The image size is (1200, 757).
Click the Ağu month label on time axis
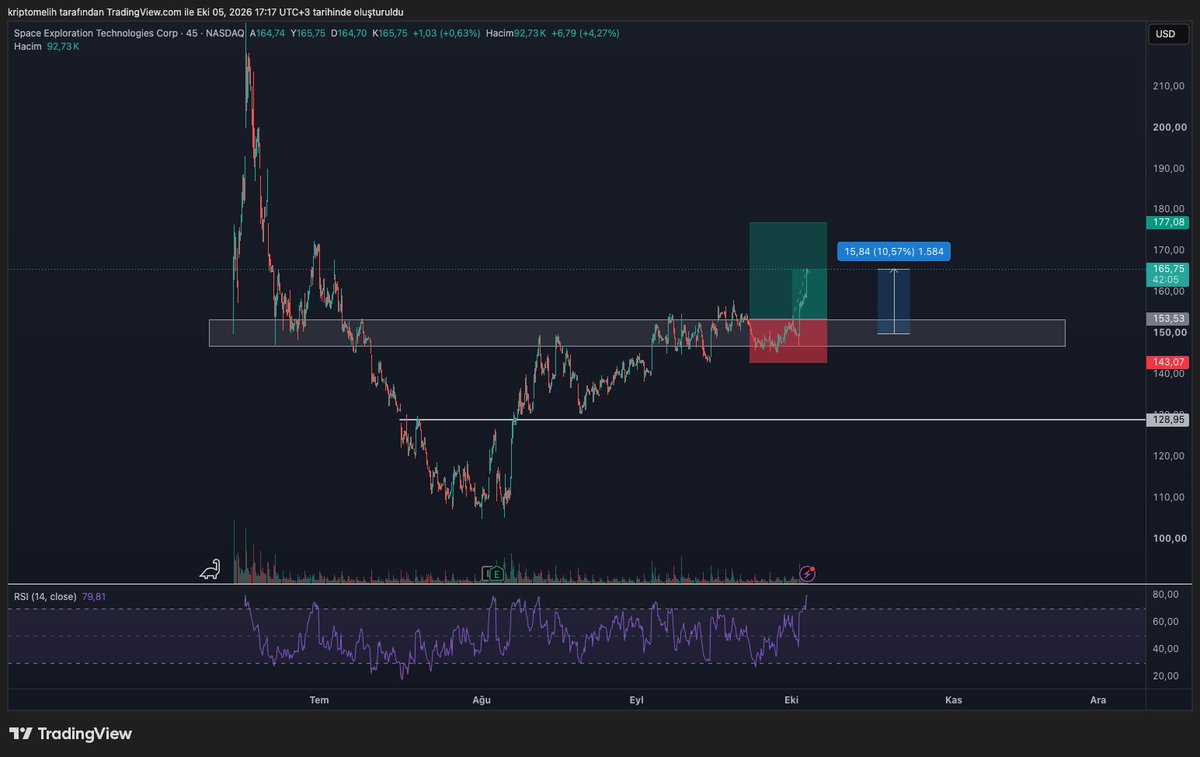point(482,700)
